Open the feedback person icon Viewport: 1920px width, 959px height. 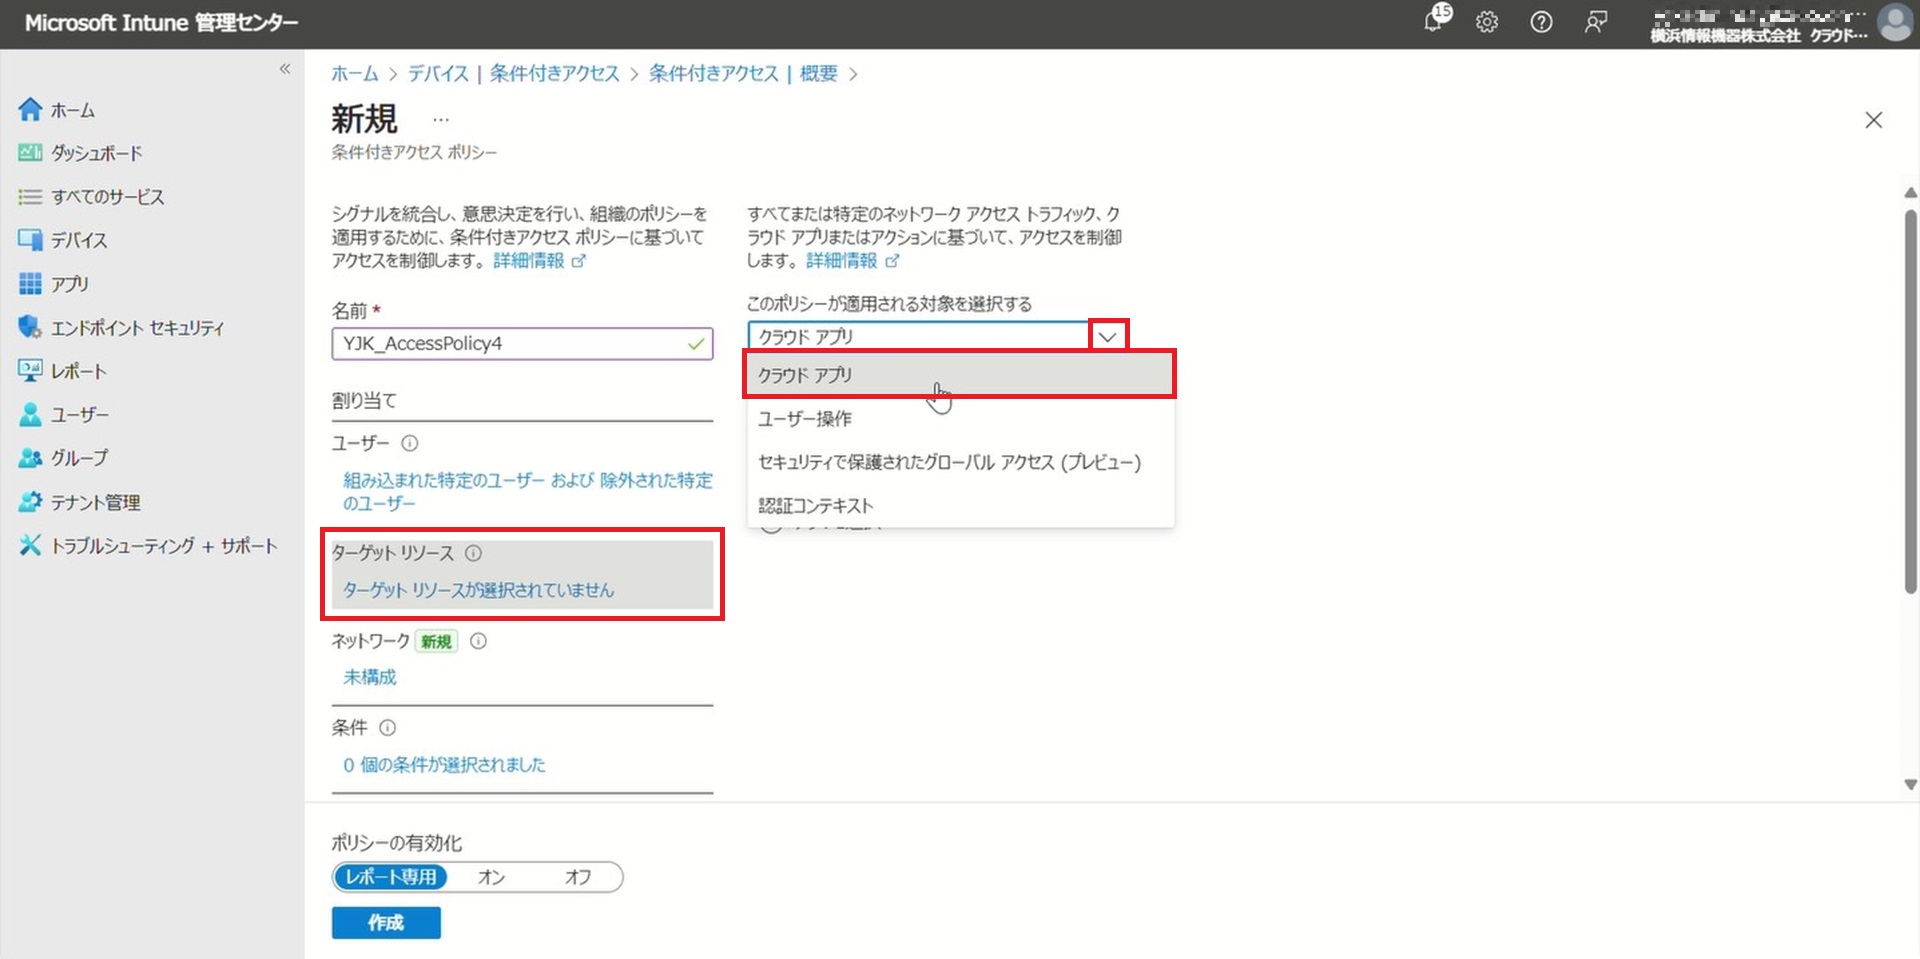pos(1596,22)
